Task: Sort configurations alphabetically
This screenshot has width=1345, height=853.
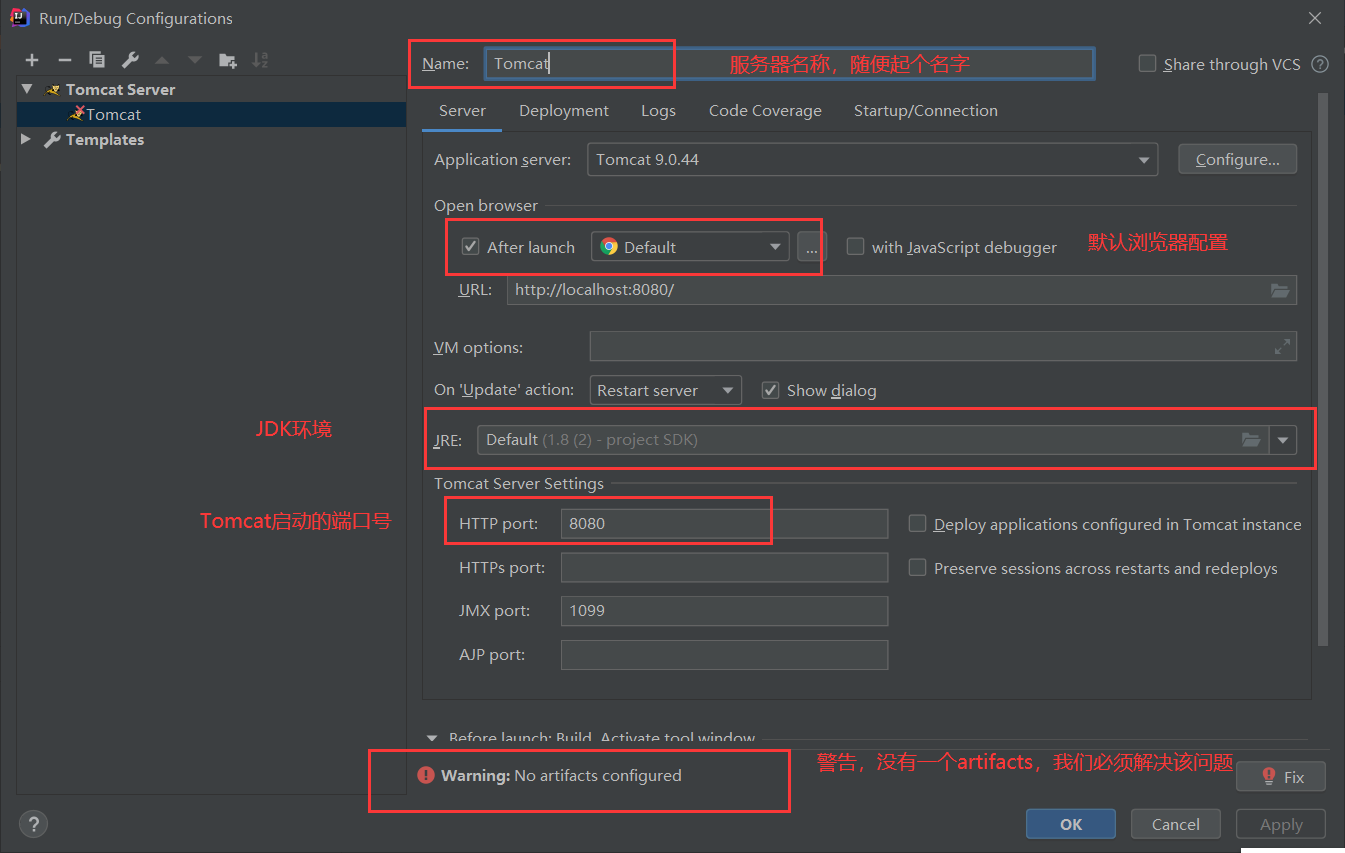Action: 259,59
